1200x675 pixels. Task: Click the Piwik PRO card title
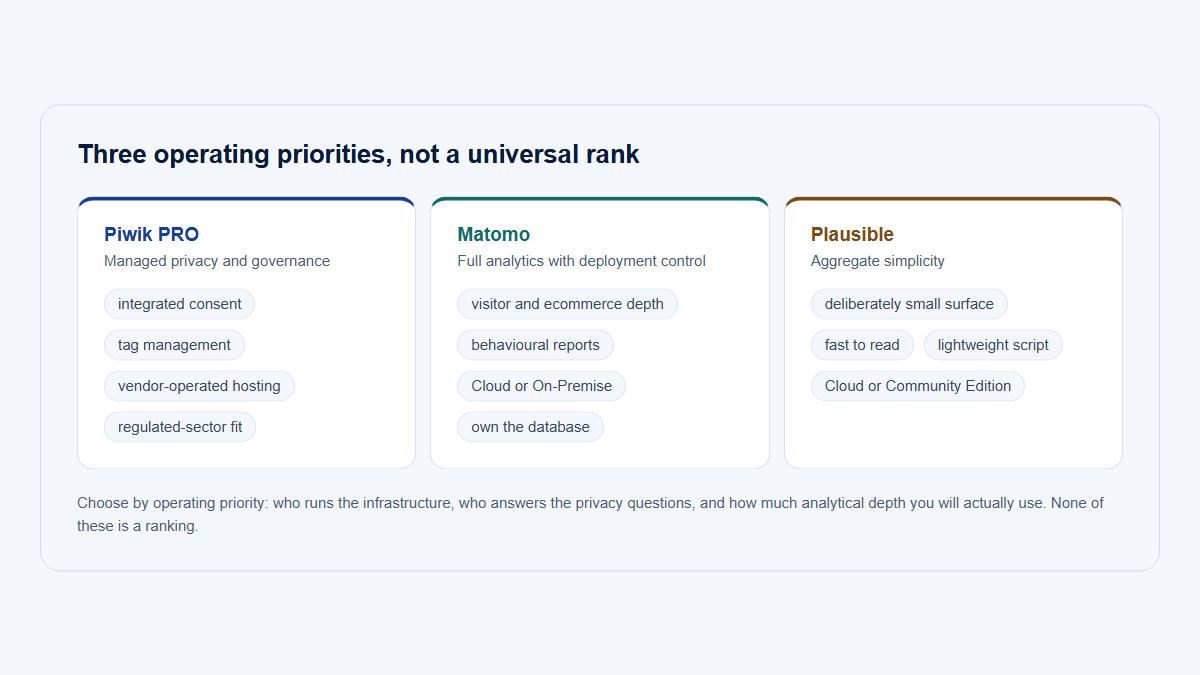click(x=151, y=234)
